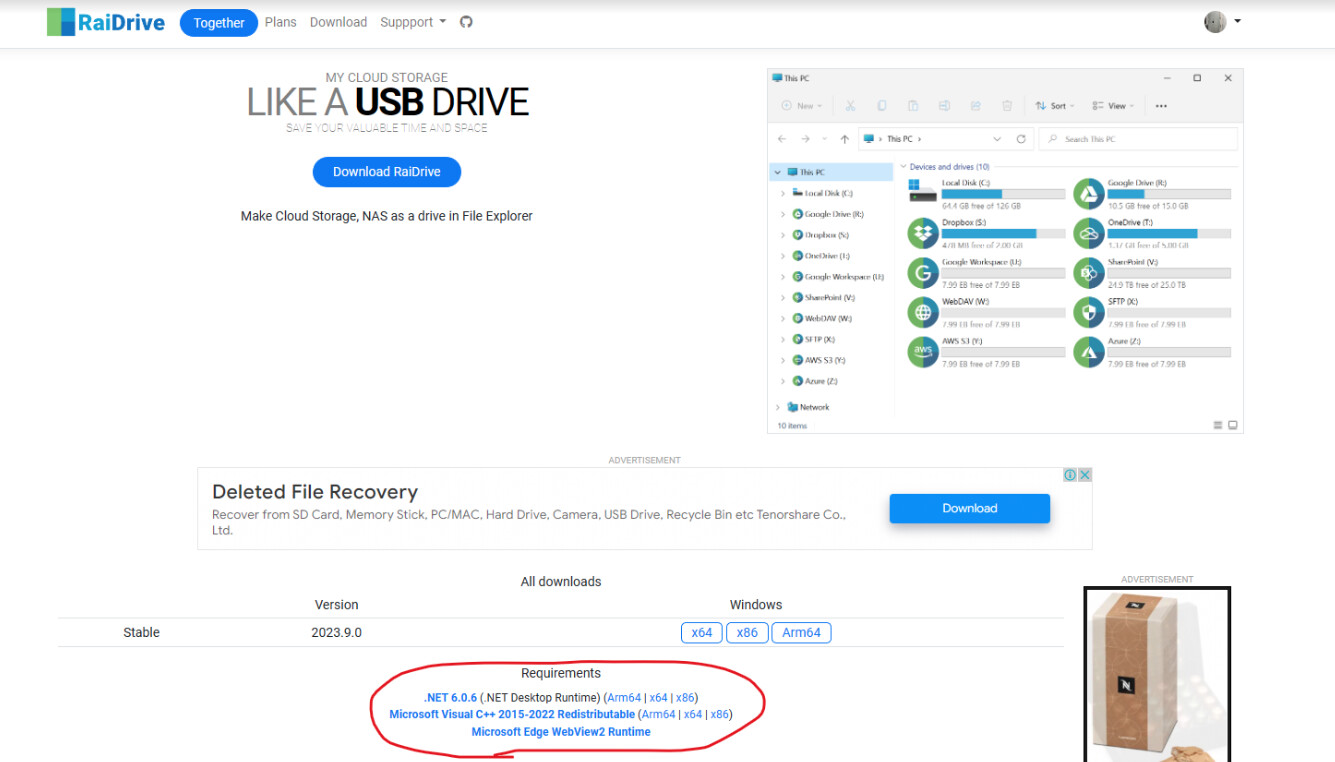Click the RaiDrive logo in the navbar

point(106,22)
